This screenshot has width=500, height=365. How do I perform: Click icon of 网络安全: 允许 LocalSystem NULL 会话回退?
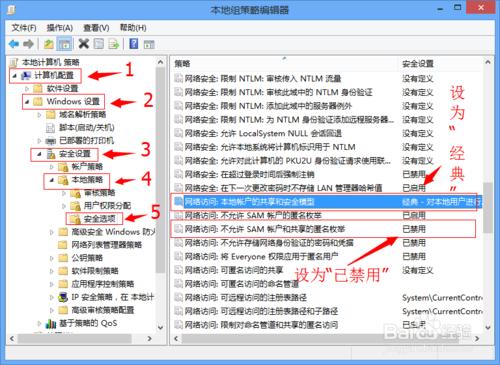(179, 133)
